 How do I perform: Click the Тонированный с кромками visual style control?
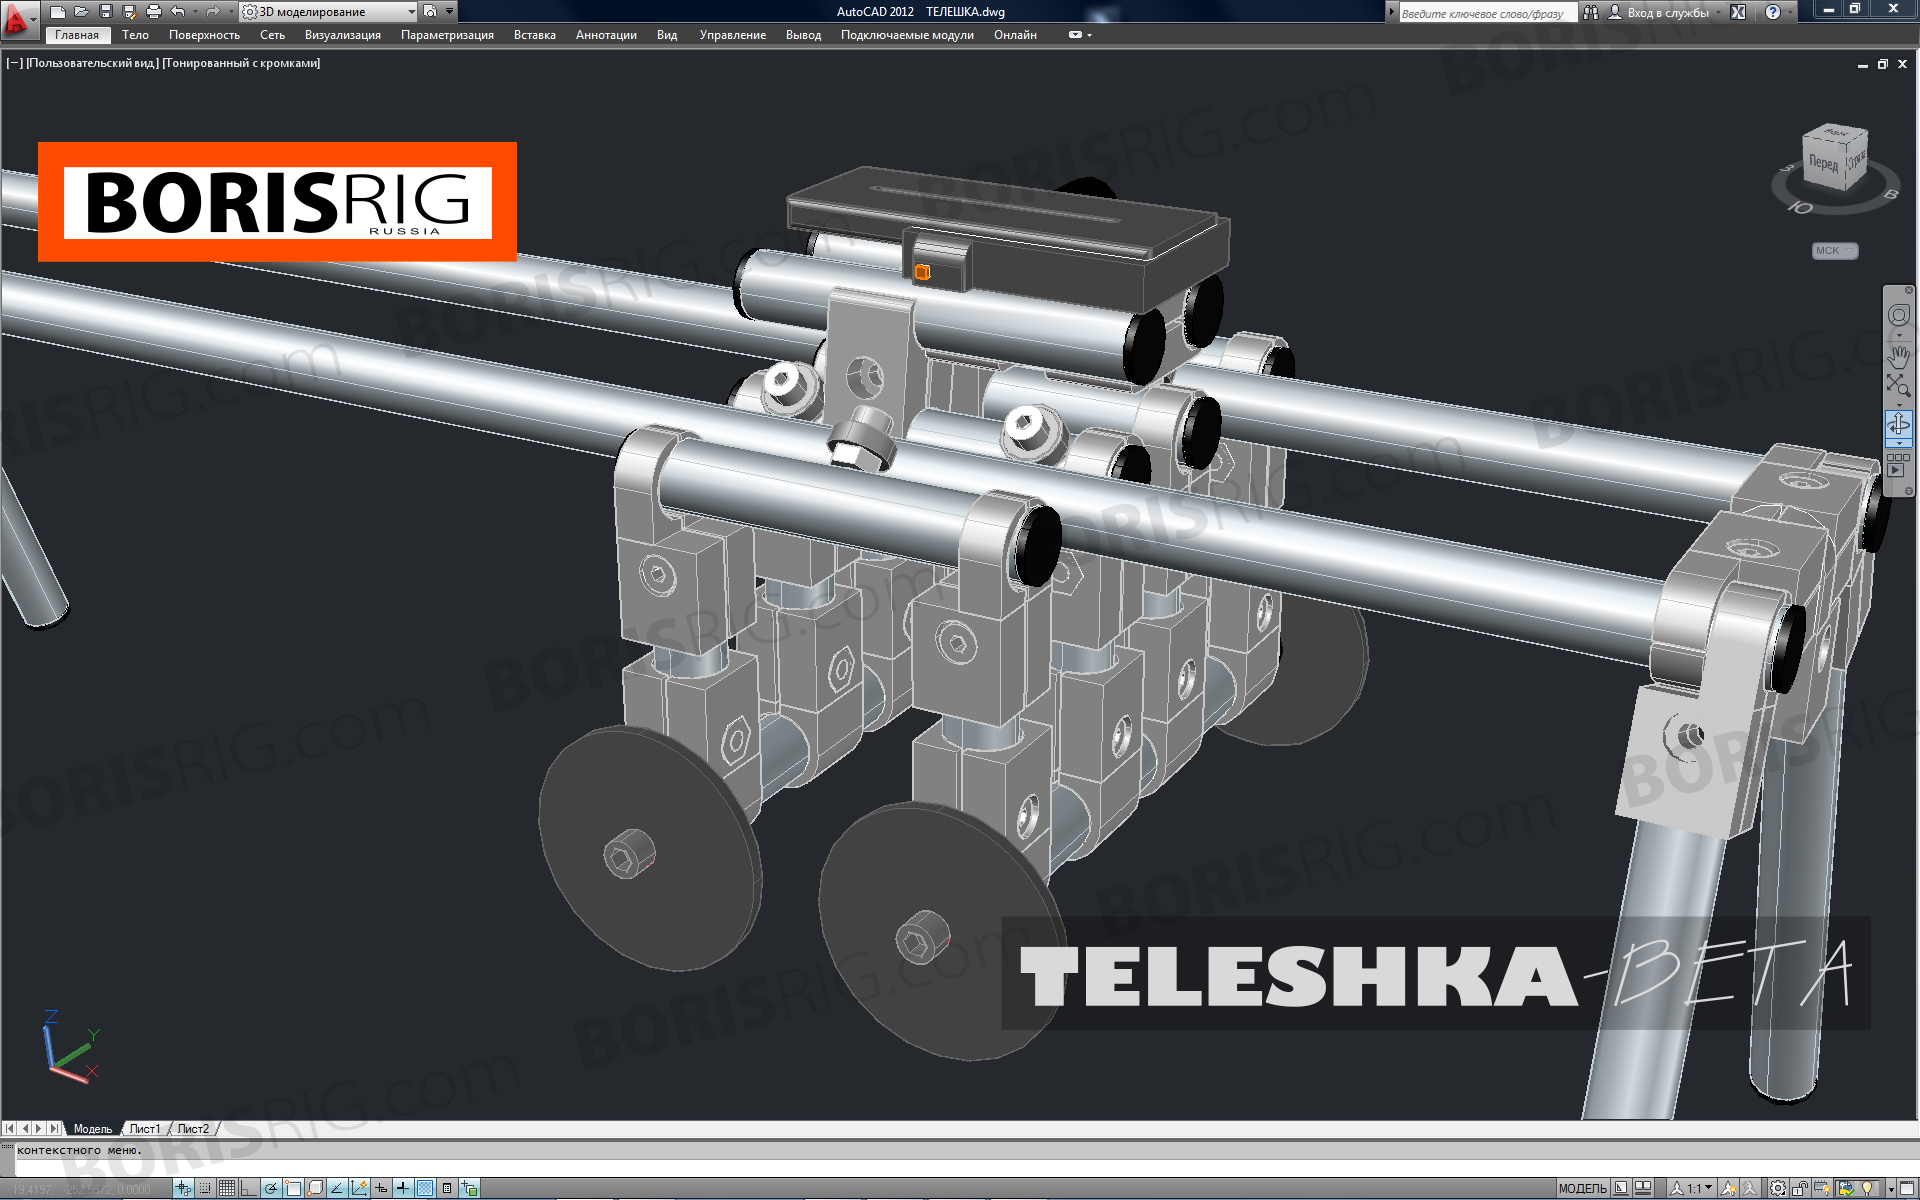pyautogui.click(x=241, y=63)
